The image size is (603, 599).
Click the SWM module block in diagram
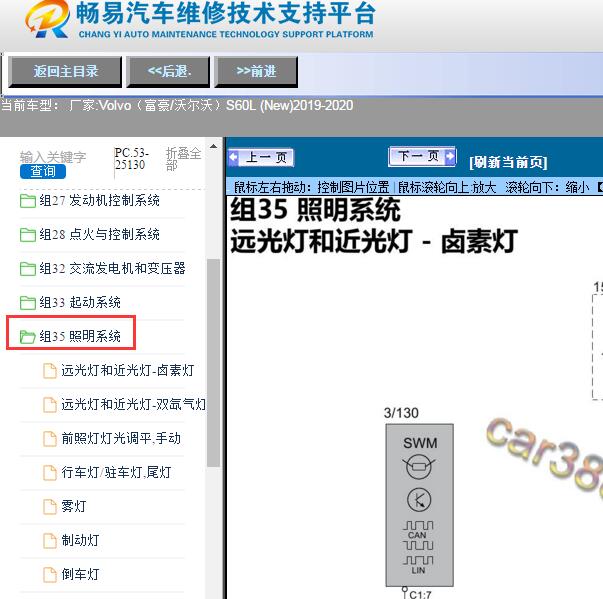click(x=420, y=505)
